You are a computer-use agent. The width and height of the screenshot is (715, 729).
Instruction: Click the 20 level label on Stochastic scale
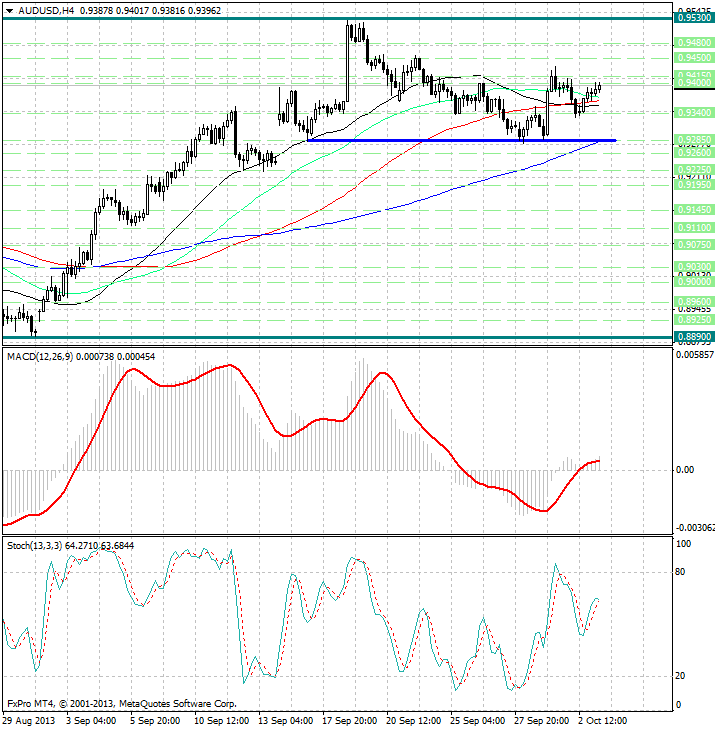[680, 676]
